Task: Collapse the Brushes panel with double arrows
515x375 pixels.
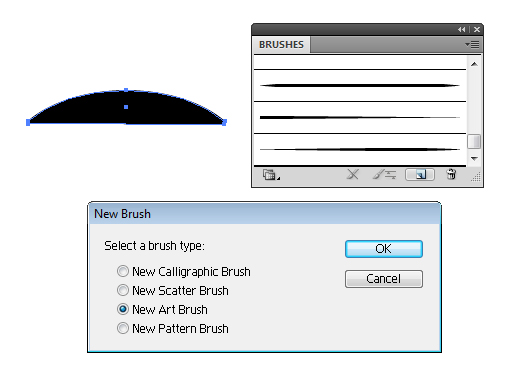Action: point(461,30)
